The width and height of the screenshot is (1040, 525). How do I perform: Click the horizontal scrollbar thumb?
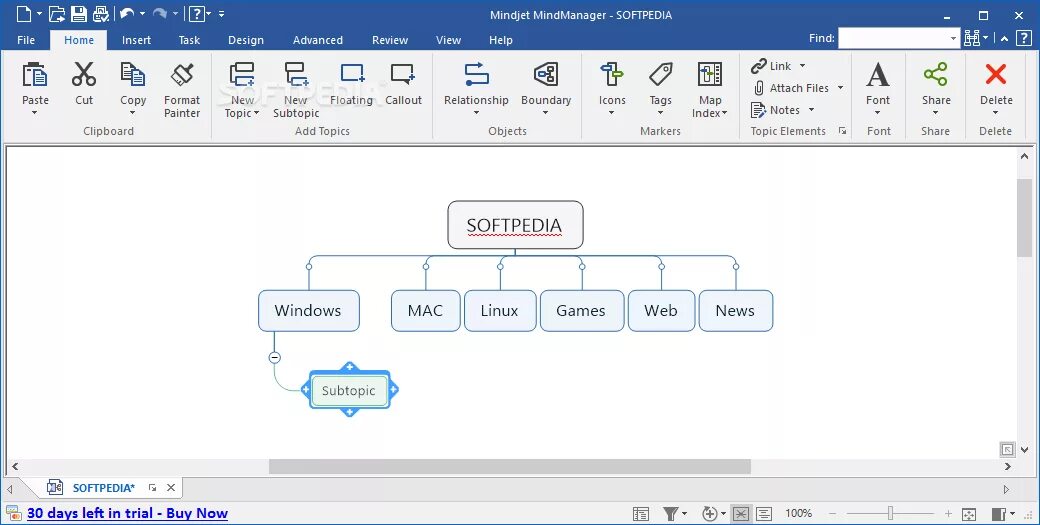click(509, 467)
